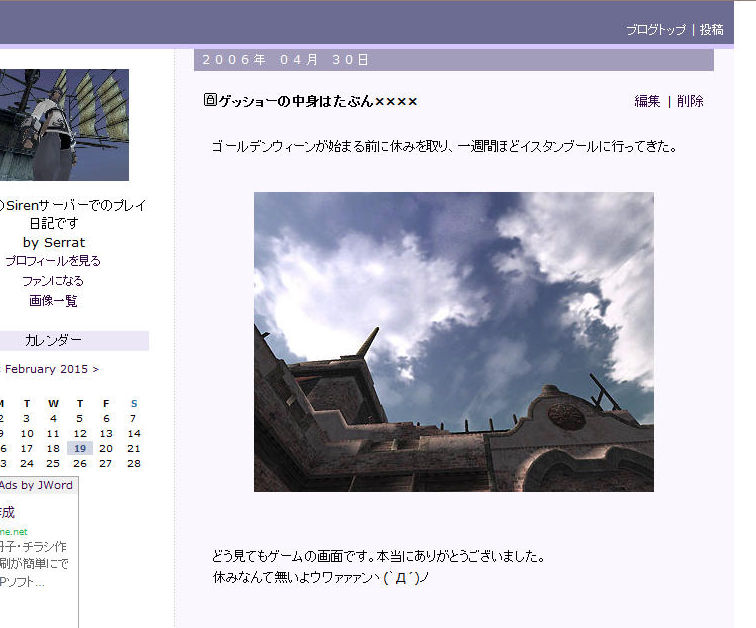Click the 削除 link for this post
The width and height of the screenshot is (756, 628).
pyautogui.click(x=690, y=101)
